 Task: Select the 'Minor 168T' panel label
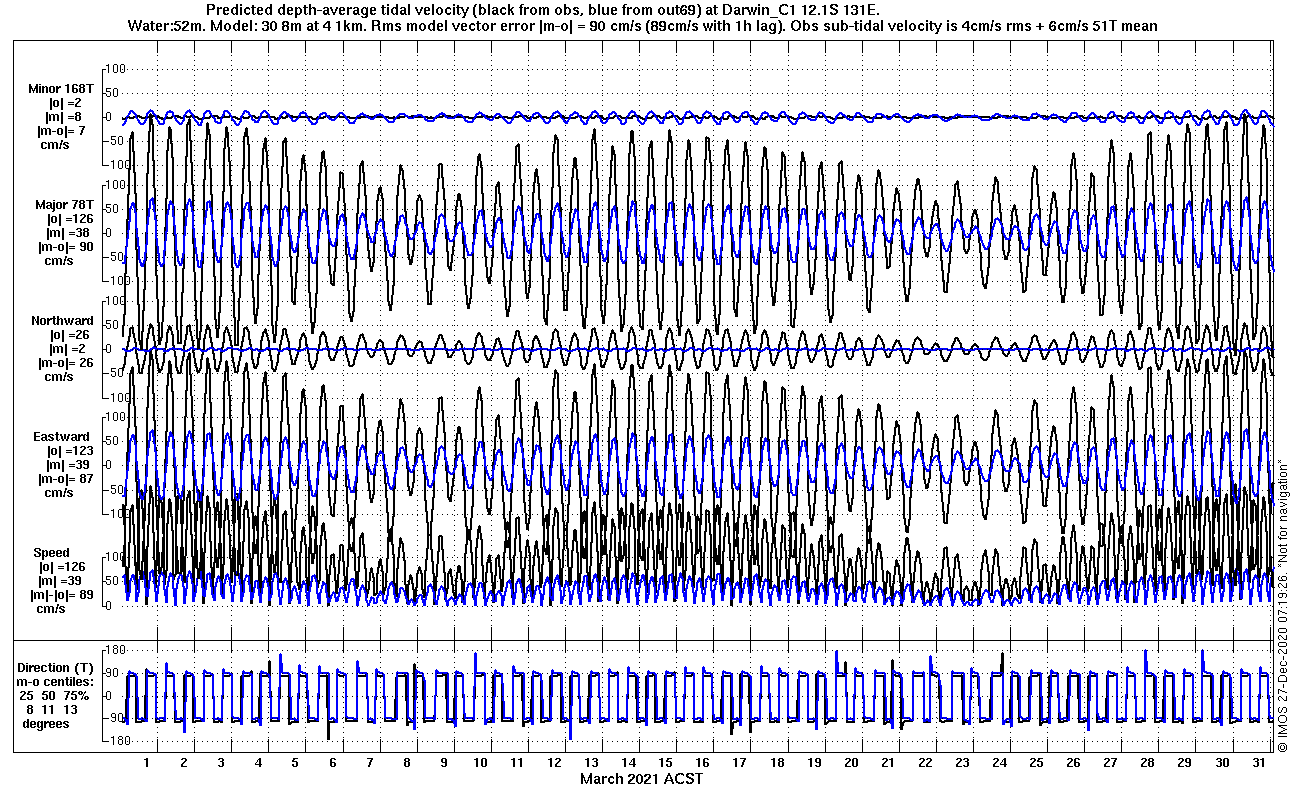[61, 89]
